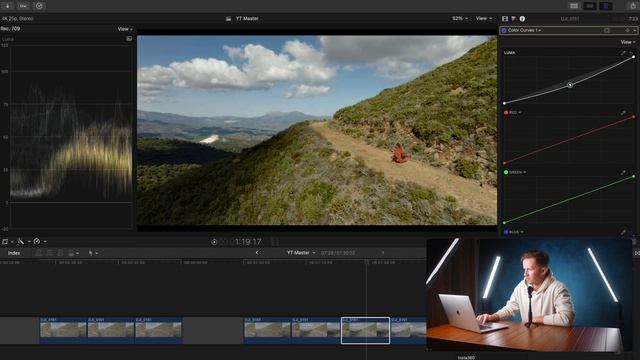
Task: Open the background tasks circle icon
Action: point(39,6)
